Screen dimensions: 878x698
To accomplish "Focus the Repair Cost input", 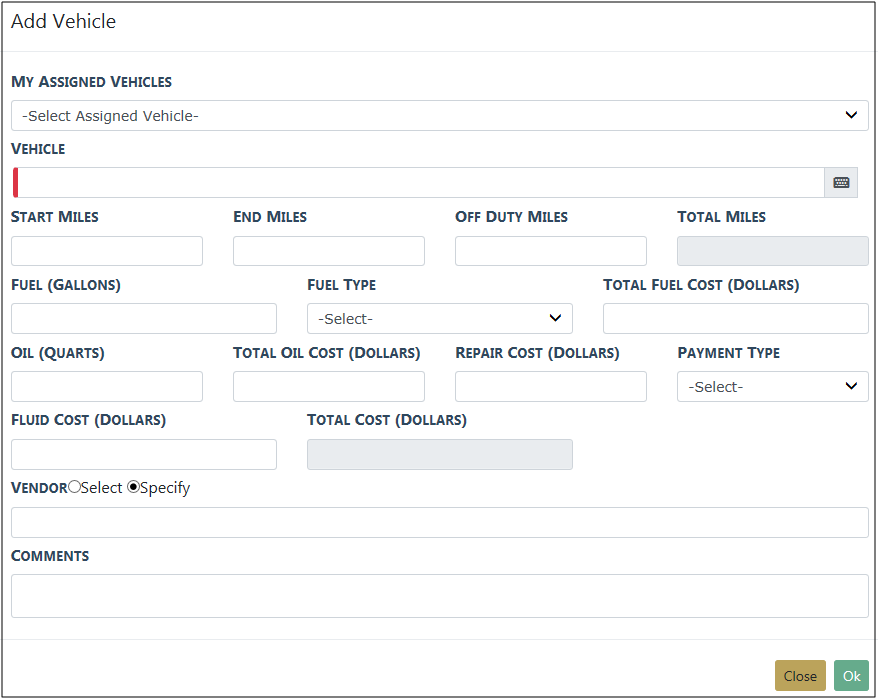I will click(x=551, y=387).
